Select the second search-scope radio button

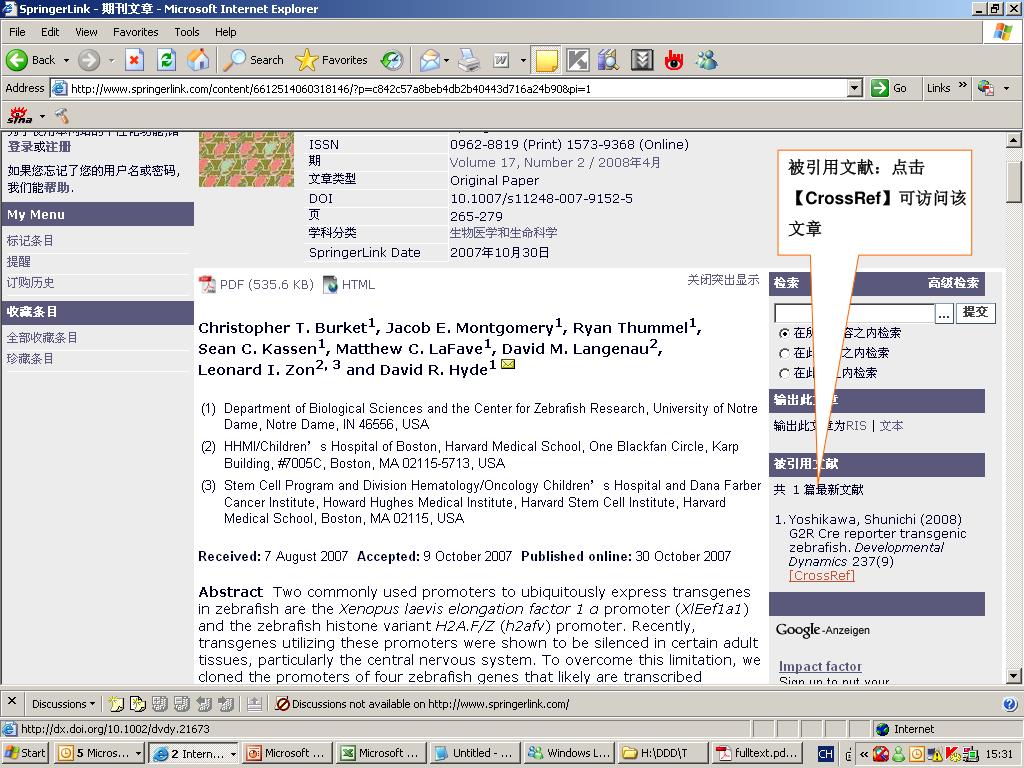point(784,353)
